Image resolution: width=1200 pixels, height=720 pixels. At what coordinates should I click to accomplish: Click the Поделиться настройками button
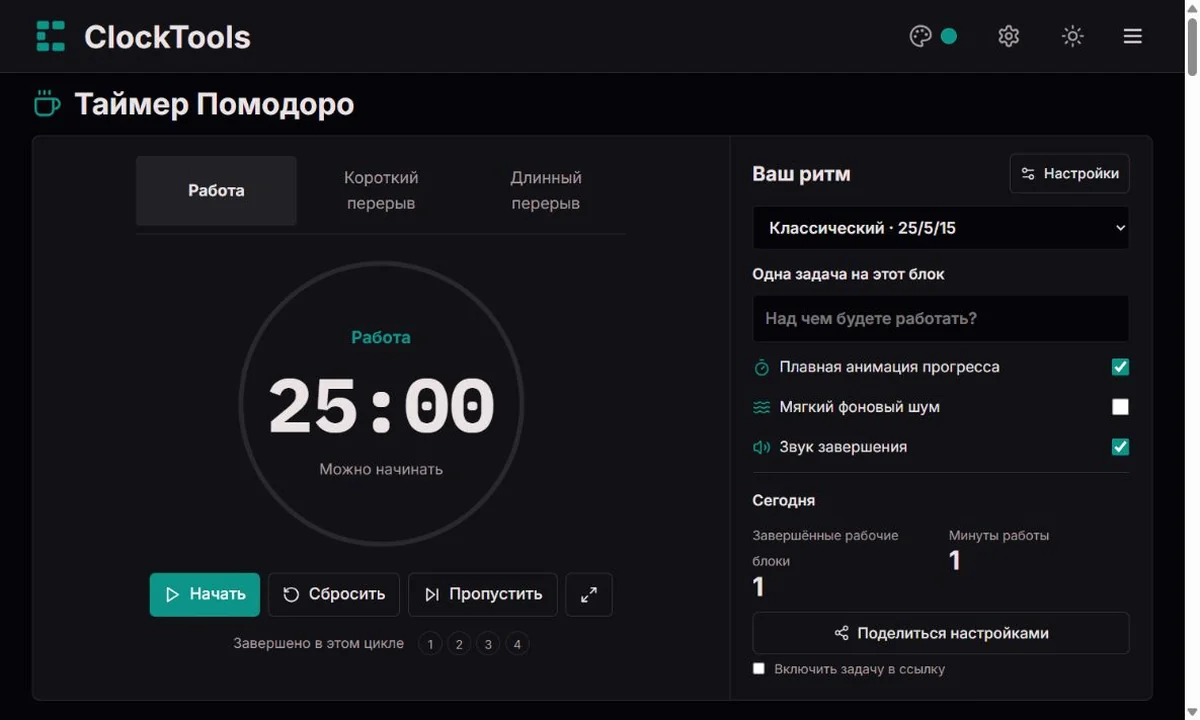tap(941, 633)
